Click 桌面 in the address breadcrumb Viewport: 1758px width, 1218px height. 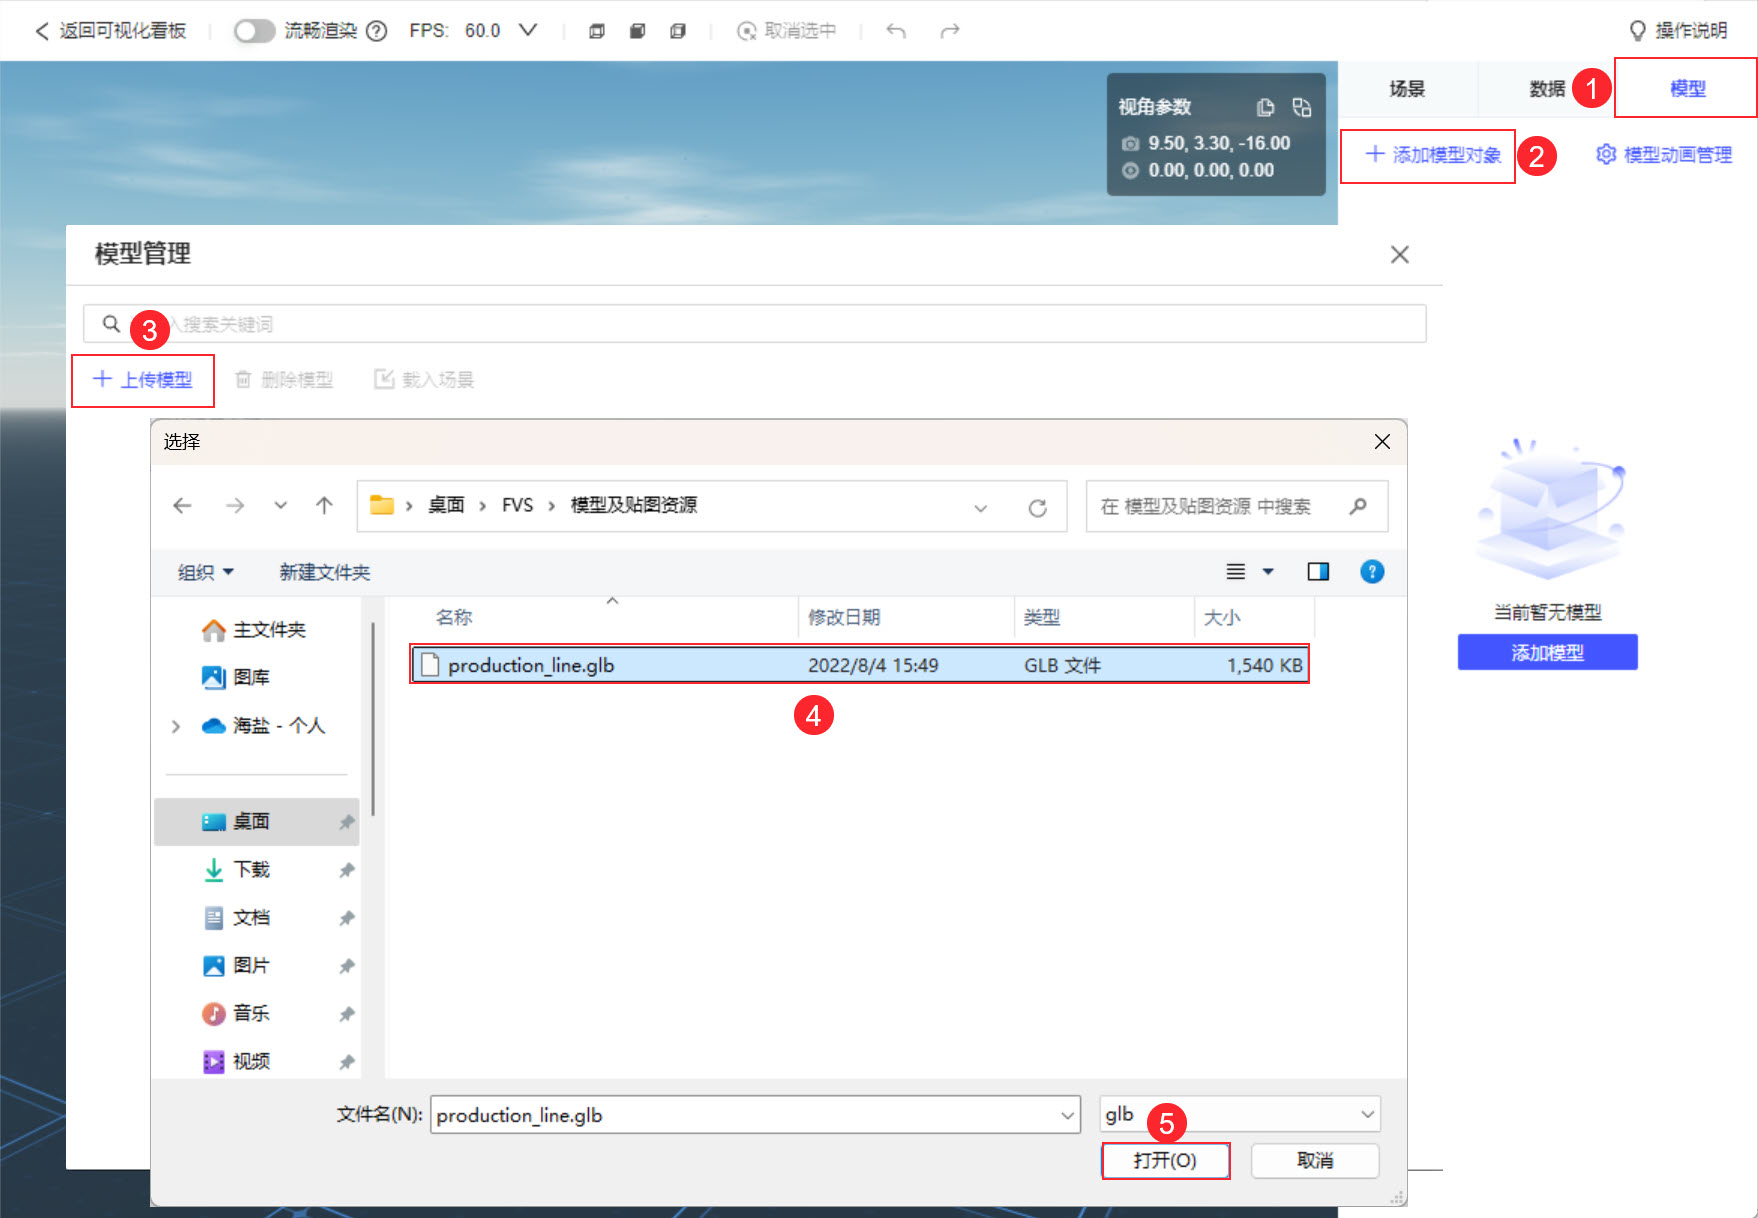click(x=446, y=506)
